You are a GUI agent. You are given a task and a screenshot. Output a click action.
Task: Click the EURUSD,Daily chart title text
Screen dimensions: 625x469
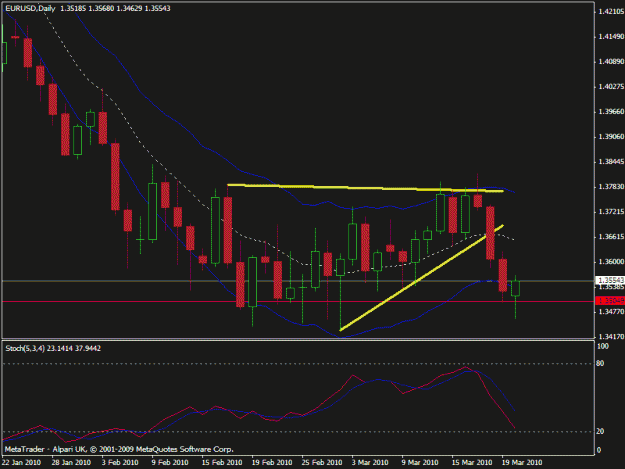[x=30, y=8]
